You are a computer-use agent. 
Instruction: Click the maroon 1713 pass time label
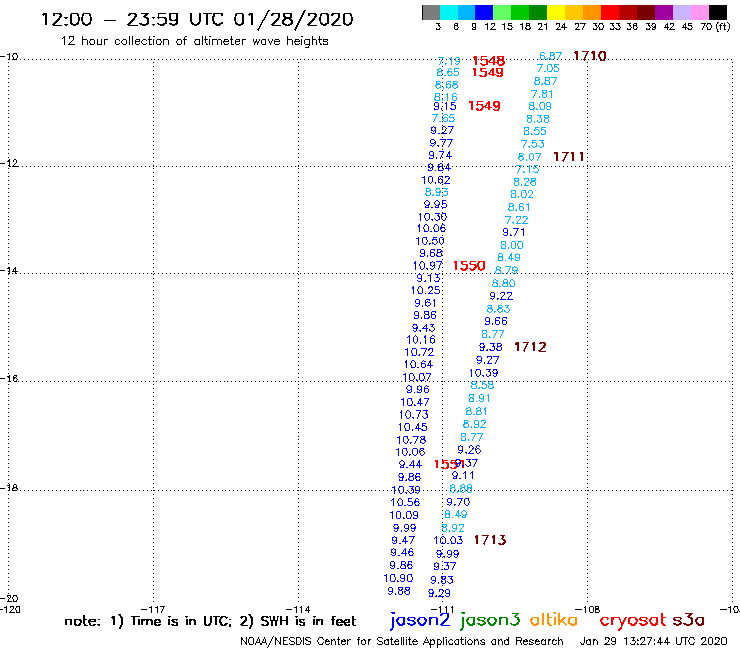(x=490, y=540)
